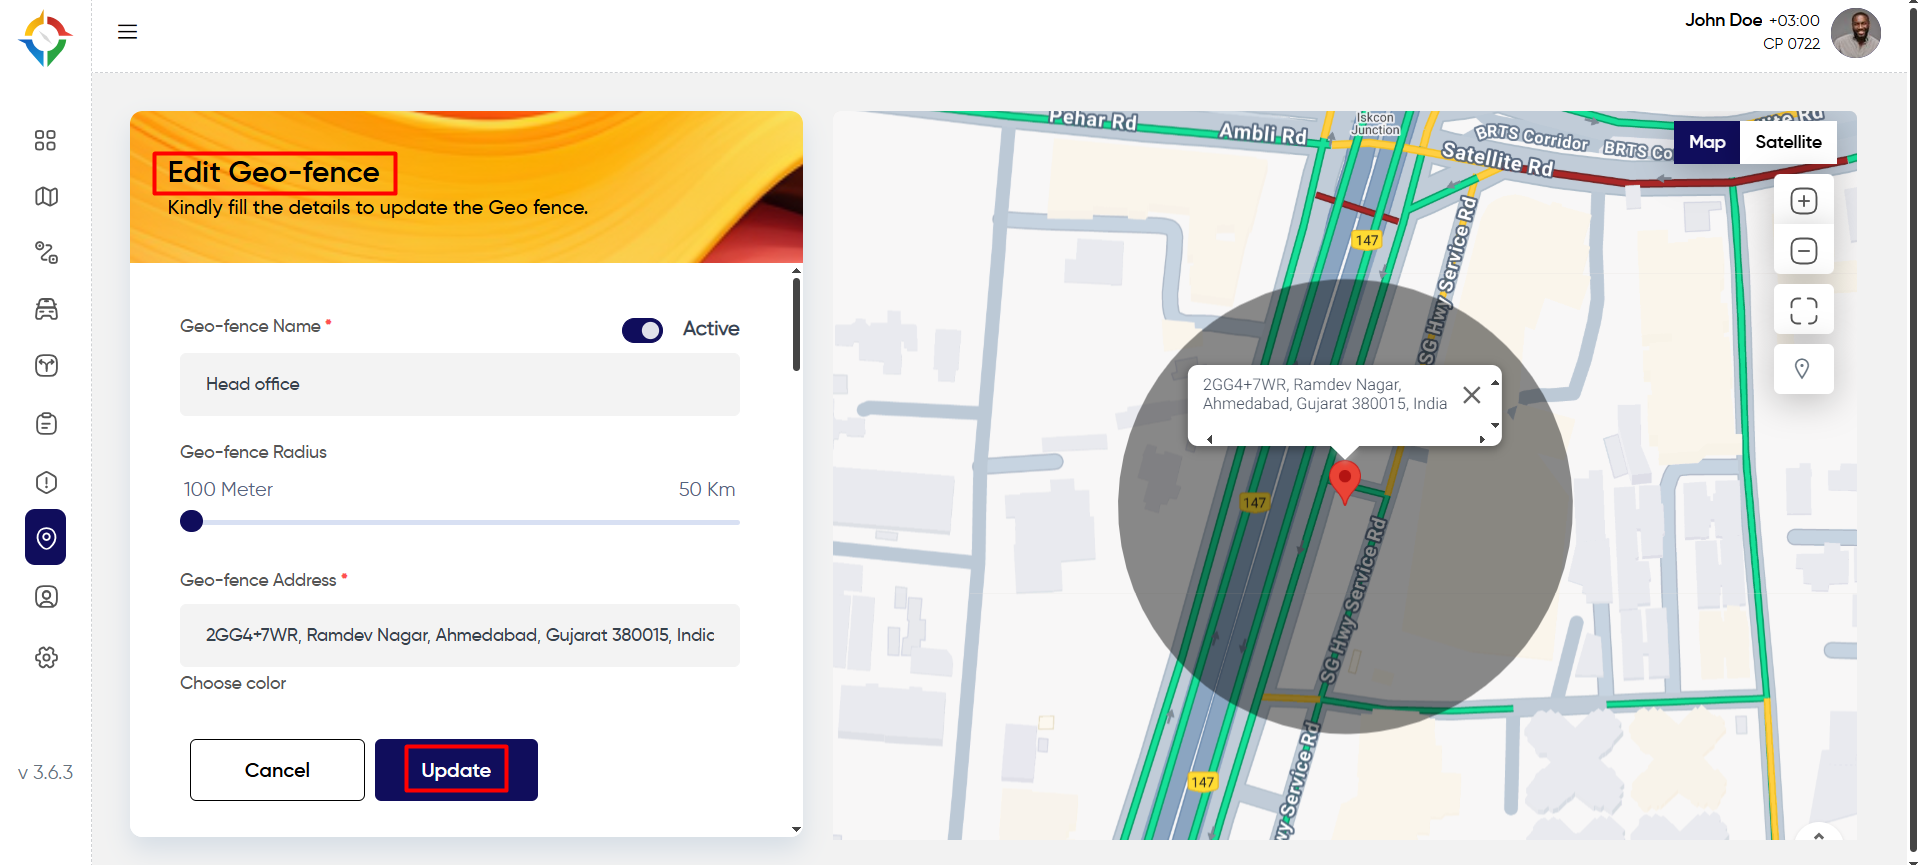Click the red marker on the map
Screen dimensions: 1919x865
click(1345, 482)
